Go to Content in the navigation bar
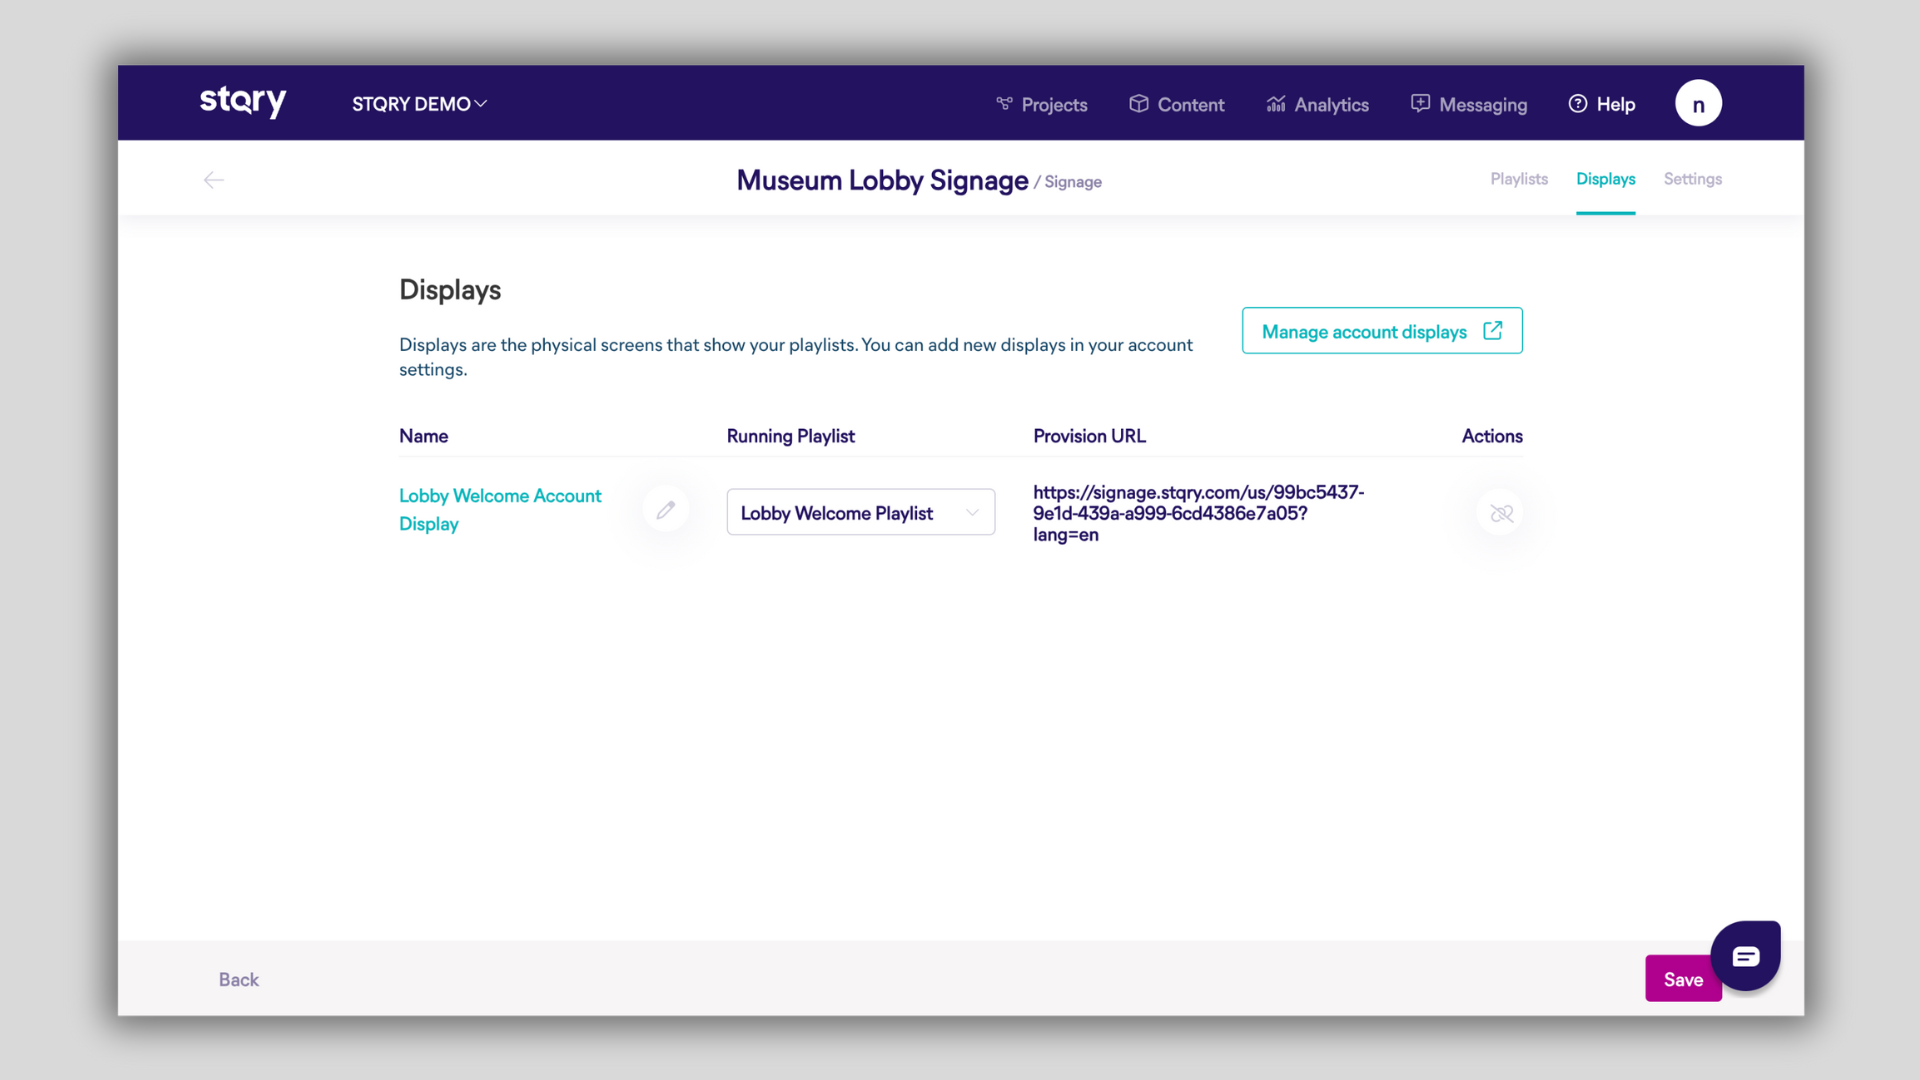The width and height of the screenshot is (1920, 1080). coord(1177,104)
